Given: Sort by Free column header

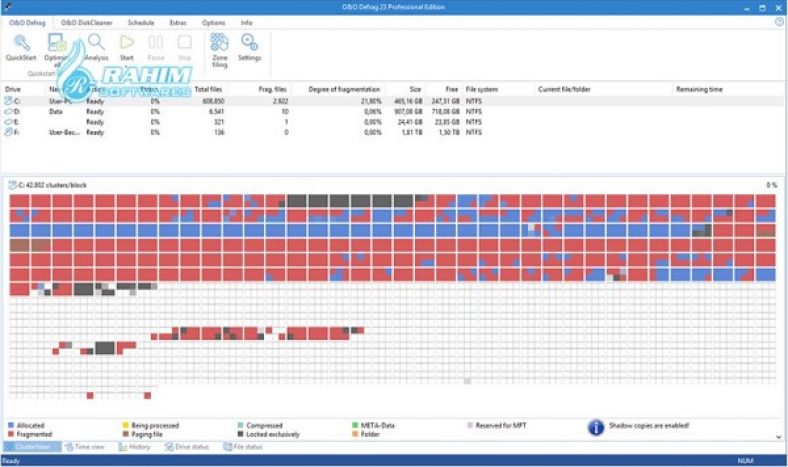Looking at the screenshot, I should pos(452,89).
